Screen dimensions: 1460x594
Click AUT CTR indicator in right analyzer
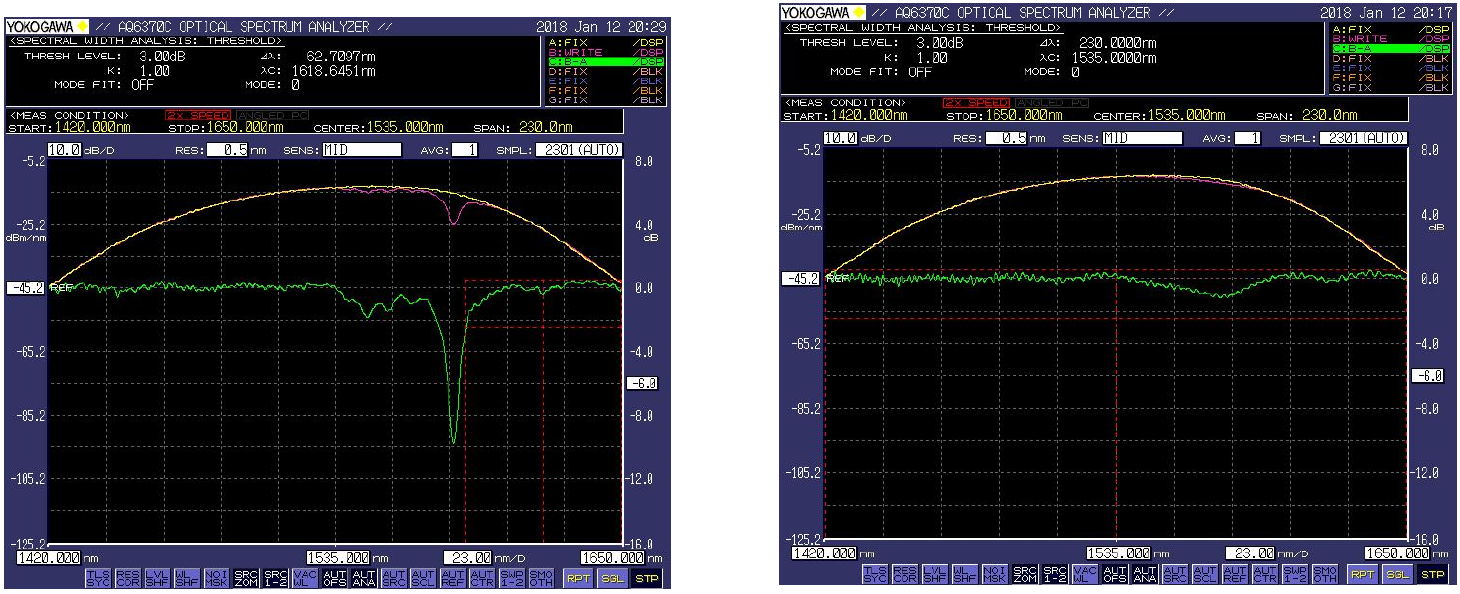(1265, 573)
